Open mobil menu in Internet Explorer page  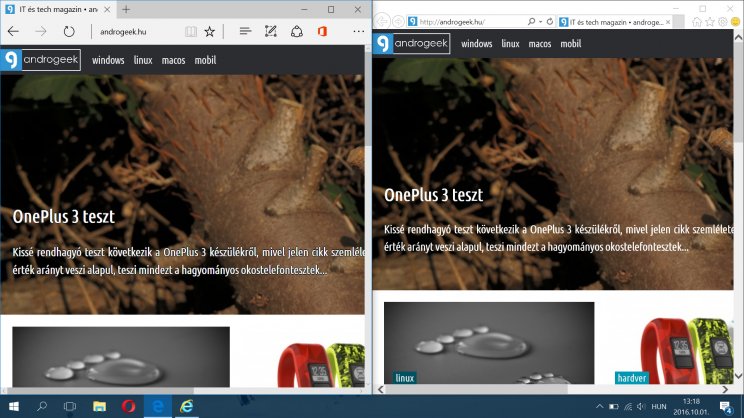[x=570, y=44]
